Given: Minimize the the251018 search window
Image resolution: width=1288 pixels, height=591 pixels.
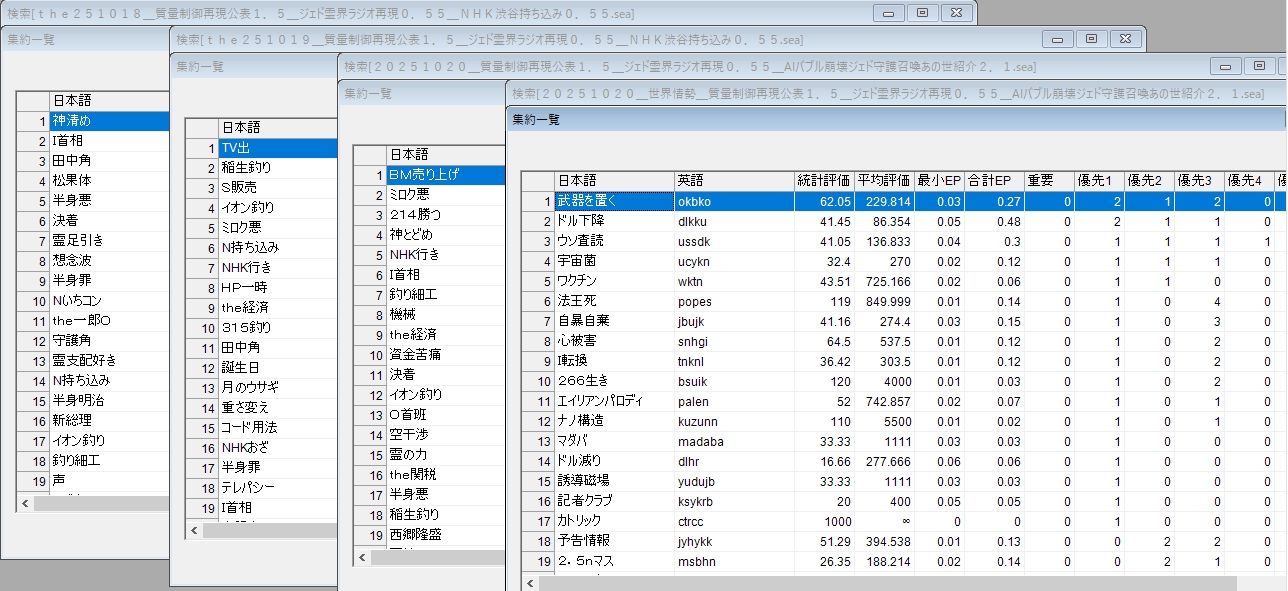Looking at the screenshot, I should tap(888, 12).
